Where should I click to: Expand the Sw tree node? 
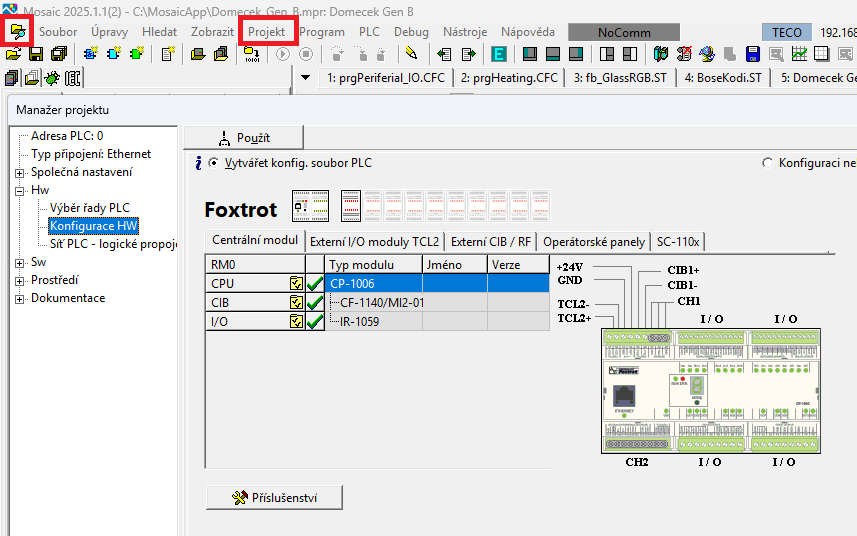tap(20, 262)
